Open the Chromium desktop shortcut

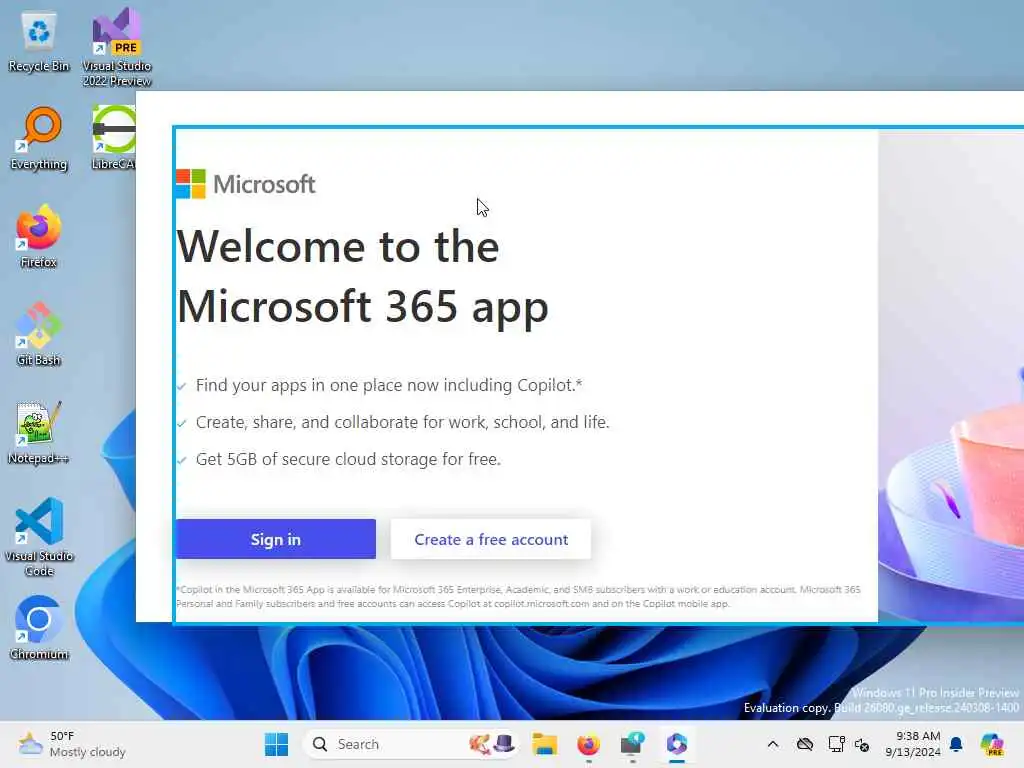[x=39, y=628]
